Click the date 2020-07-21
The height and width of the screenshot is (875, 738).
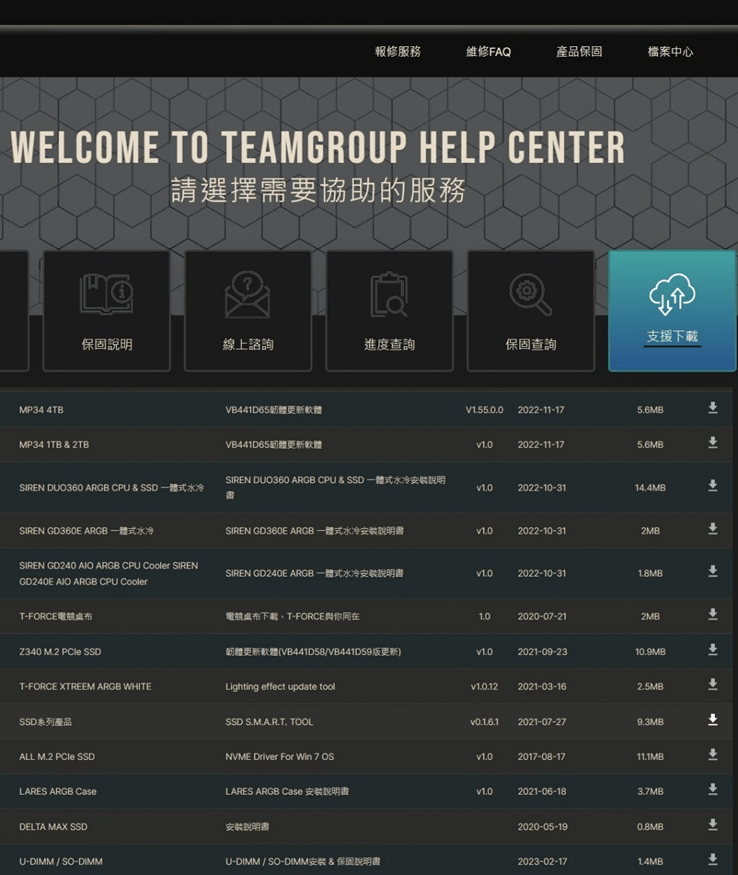click(541, 616)
